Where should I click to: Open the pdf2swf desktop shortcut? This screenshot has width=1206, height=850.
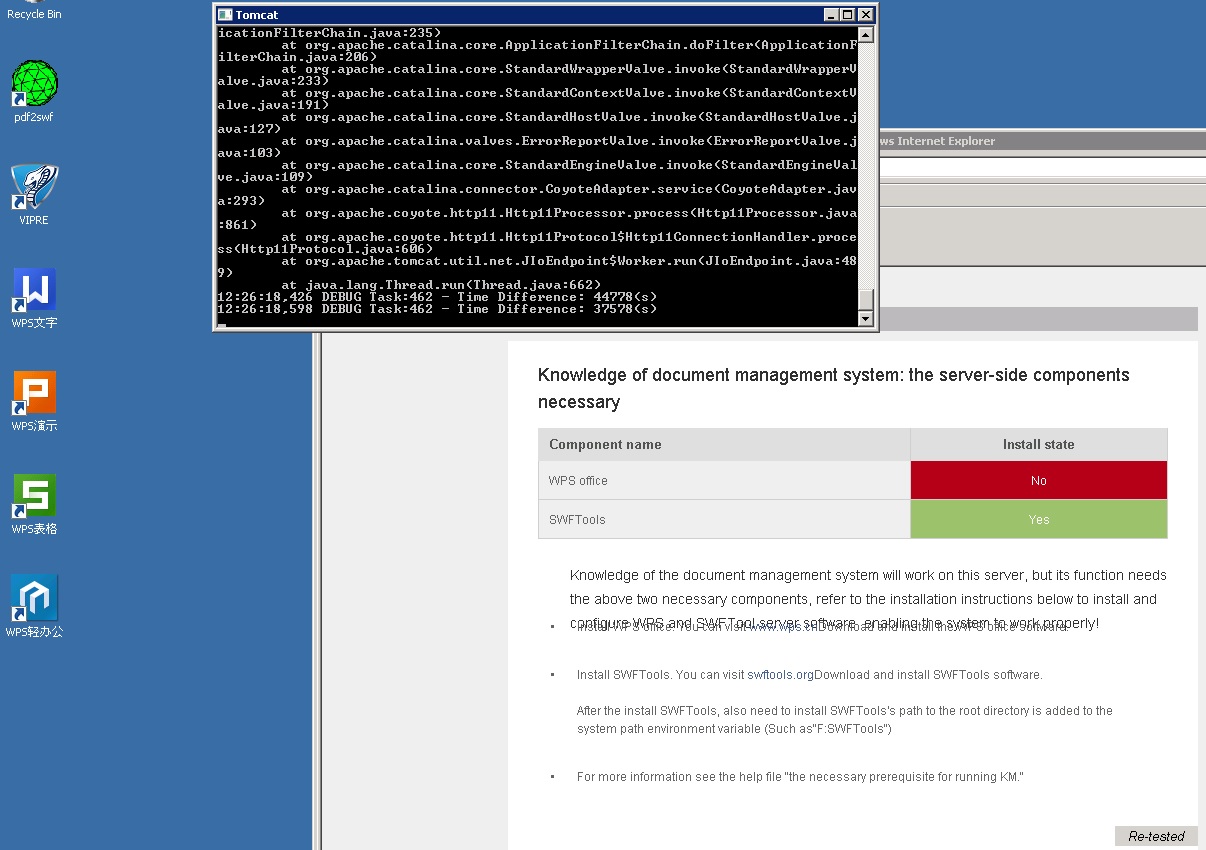pyautogui.click(x=34, y=91)
